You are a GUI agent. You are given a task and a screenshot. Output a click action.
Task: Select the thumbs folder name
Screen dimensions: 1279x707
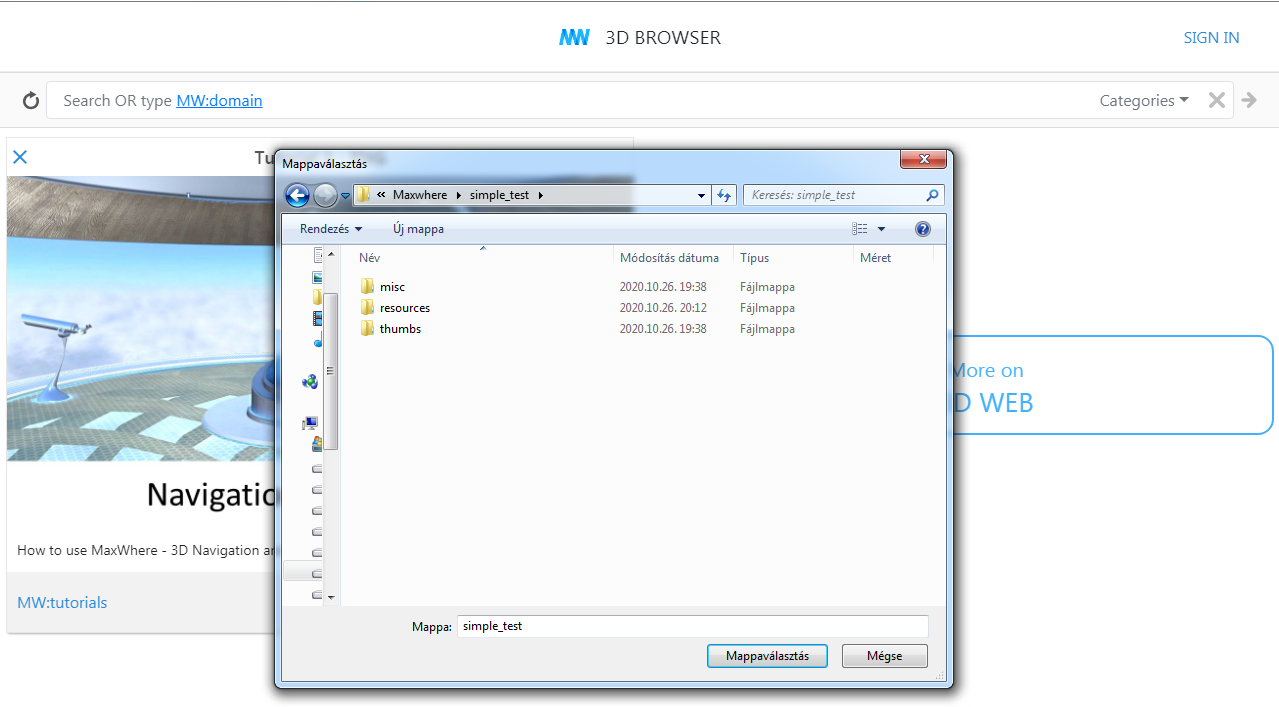[x=400, y=329]
